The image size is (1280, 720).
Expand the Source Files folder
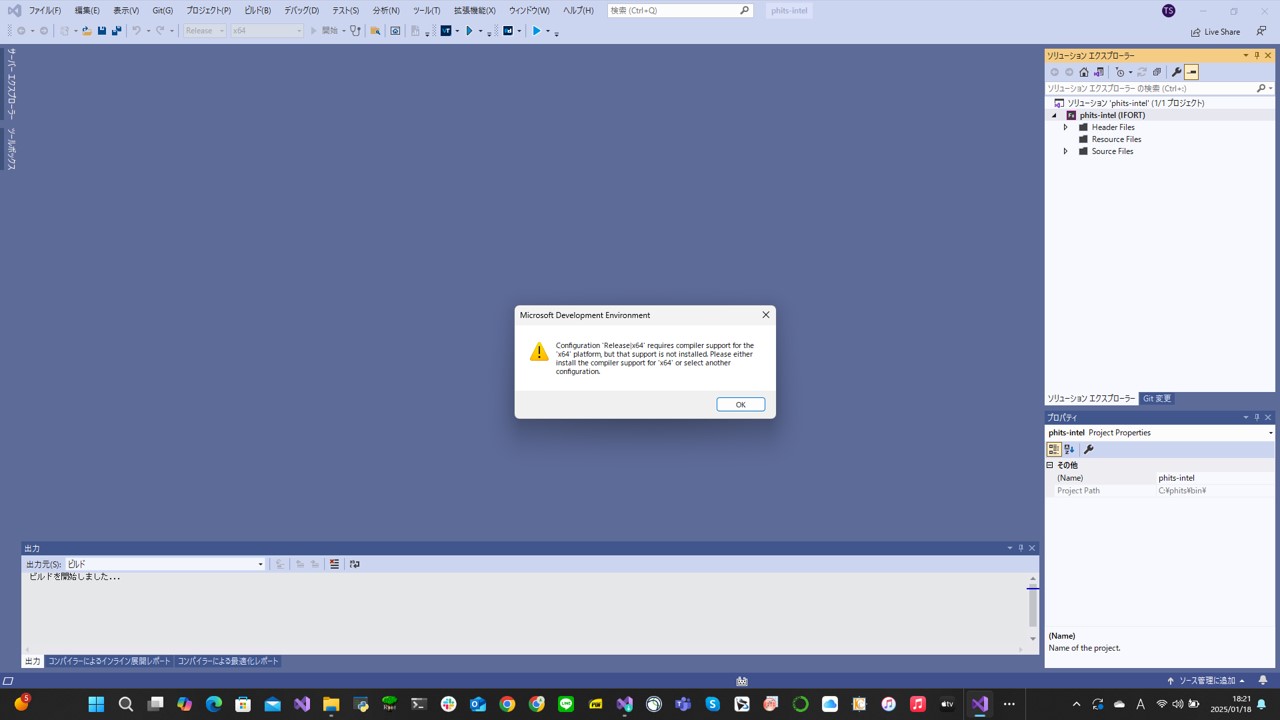pos(1065,151)
